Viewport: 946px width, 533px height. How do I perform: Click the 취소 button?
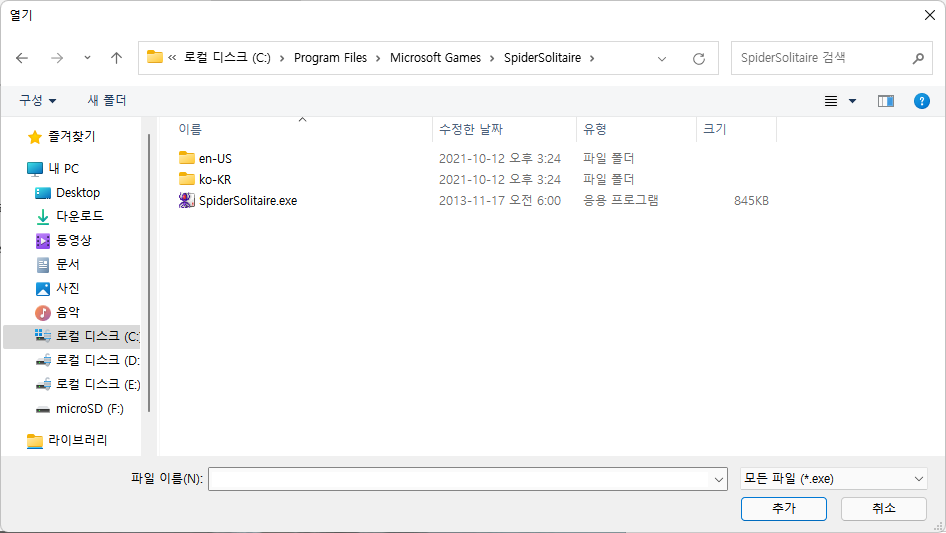[884, 508]
